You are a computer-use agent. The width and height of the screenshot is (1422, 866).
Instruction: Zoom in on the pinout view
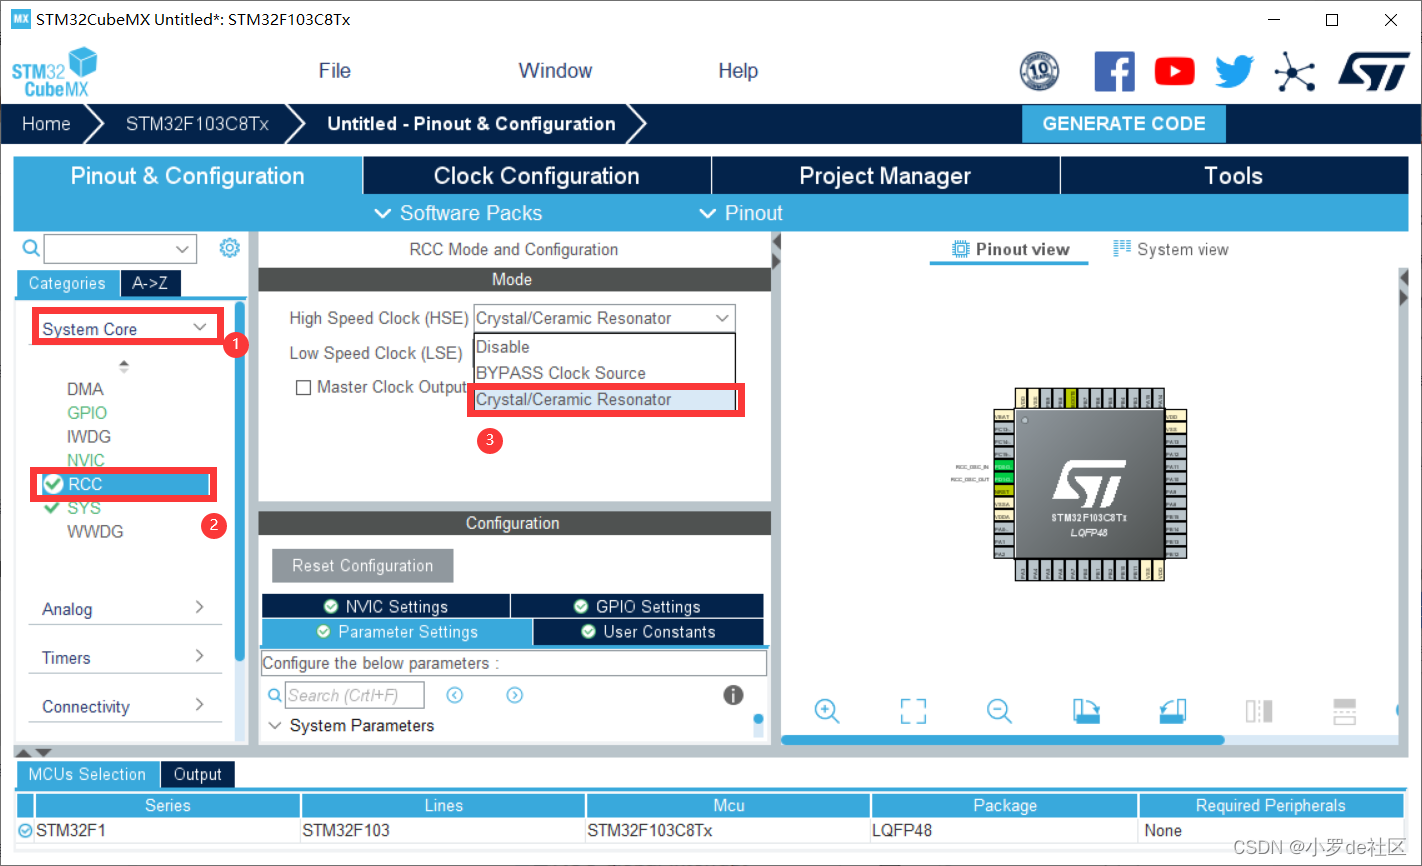click(x=827, y=711)
